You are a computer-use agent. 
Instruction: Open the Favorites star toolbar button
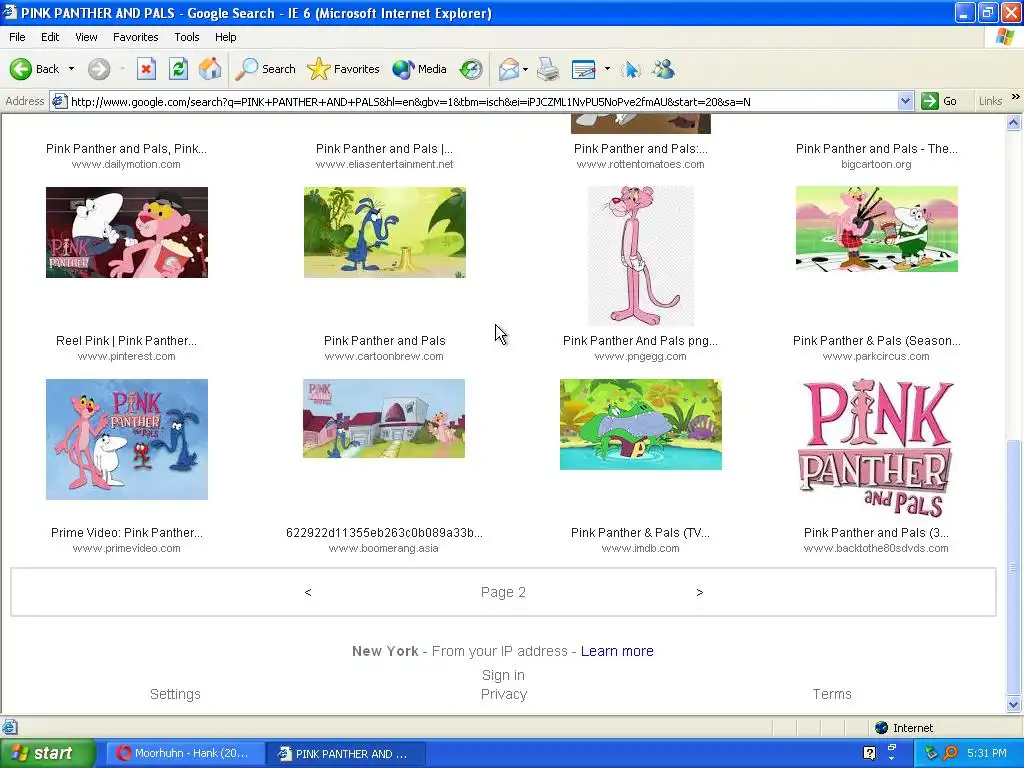344,69
